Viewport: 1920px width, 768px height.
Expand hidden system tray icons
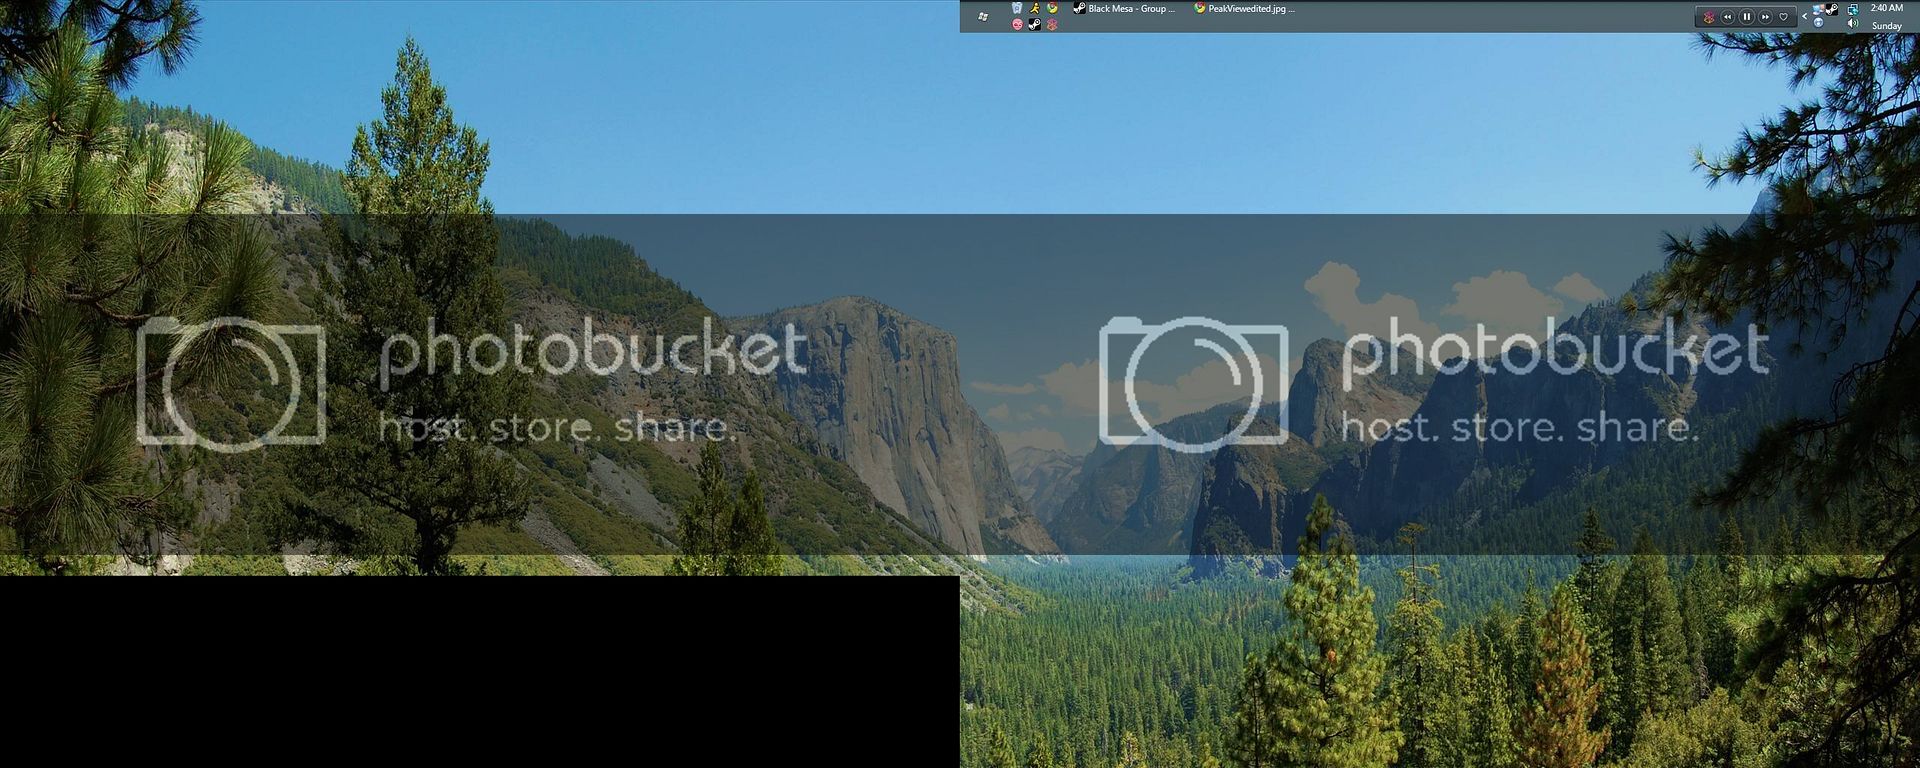click(1804, 16)
